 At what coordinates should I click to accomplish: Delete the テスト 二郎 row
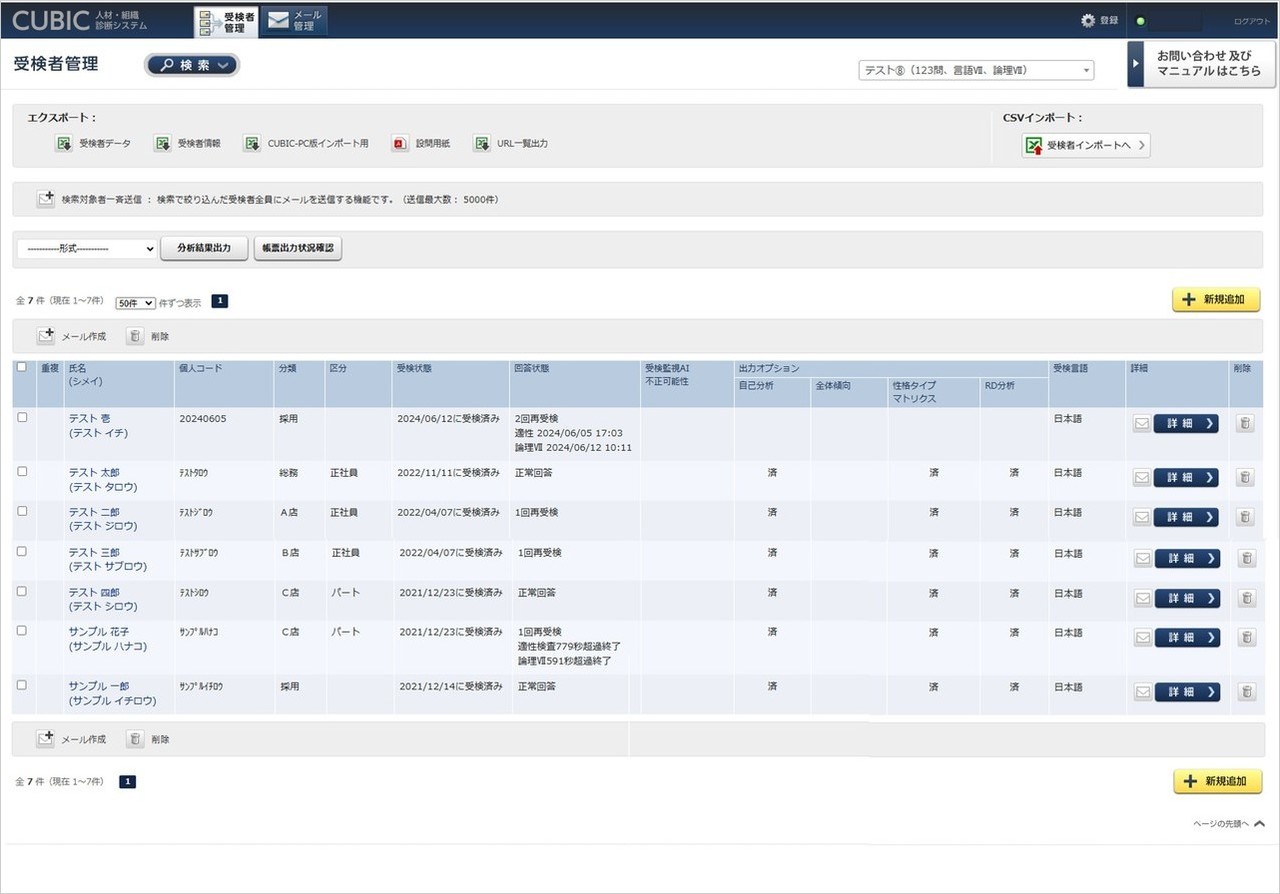pyautogui.click(x=1245, y=517)
